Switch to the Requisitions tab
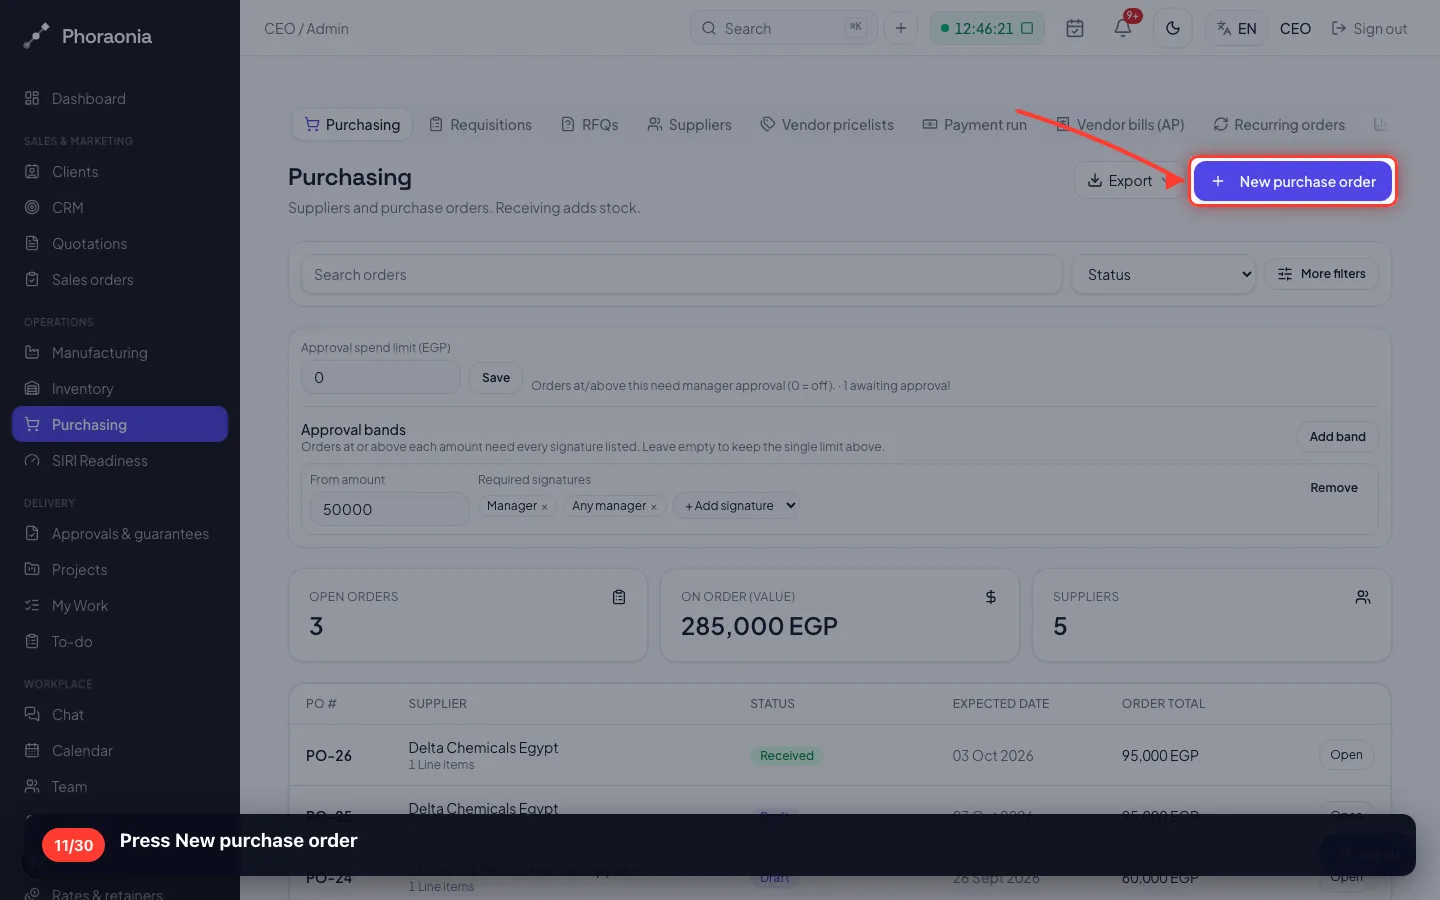Viewport: 1440px width, 900px height. click(x=481, y=125)
